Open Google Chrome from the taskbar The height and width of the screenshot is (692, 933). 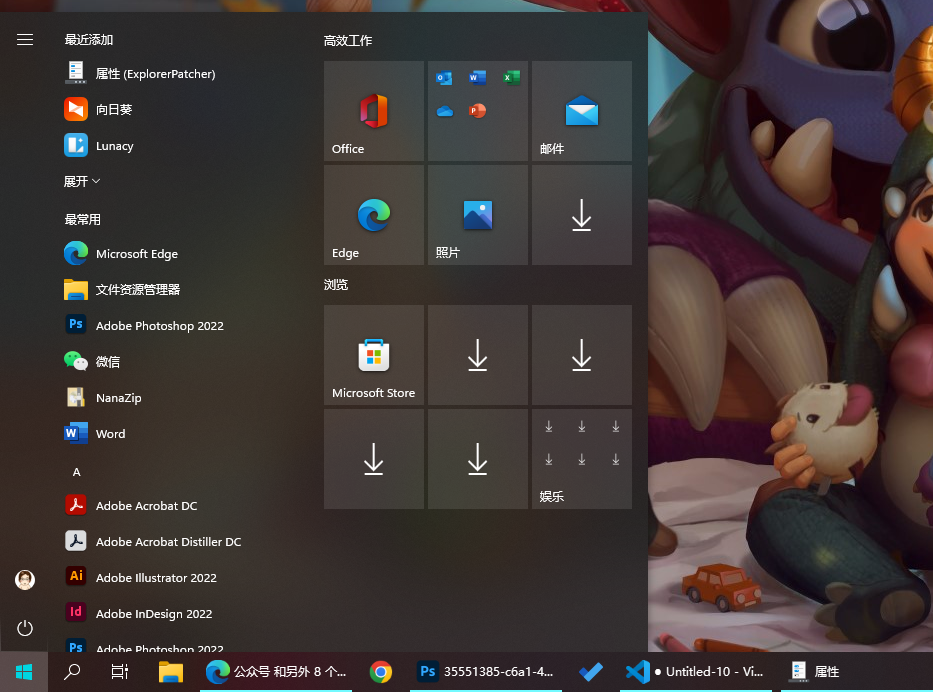380,672
